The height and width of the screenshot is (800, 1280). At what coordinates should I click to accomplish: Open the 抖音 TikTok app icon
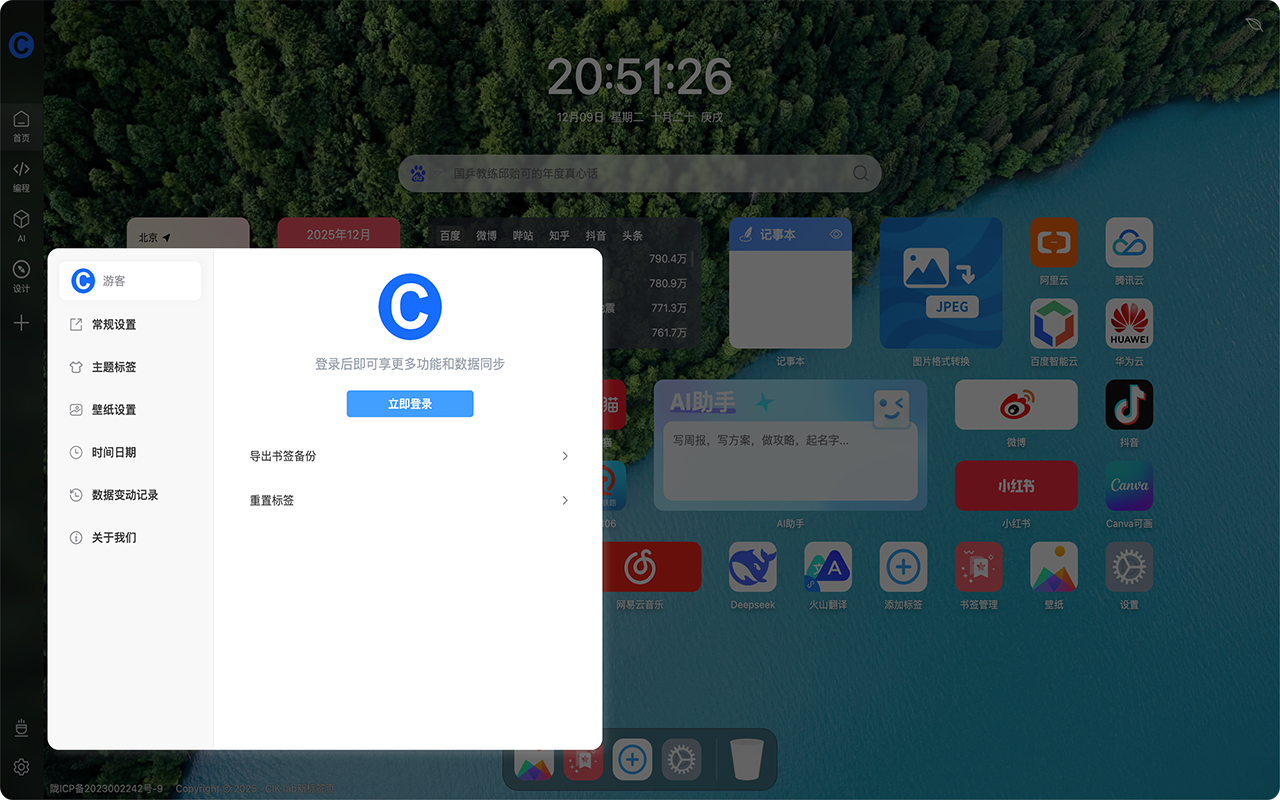click(x=1129, y=405)
